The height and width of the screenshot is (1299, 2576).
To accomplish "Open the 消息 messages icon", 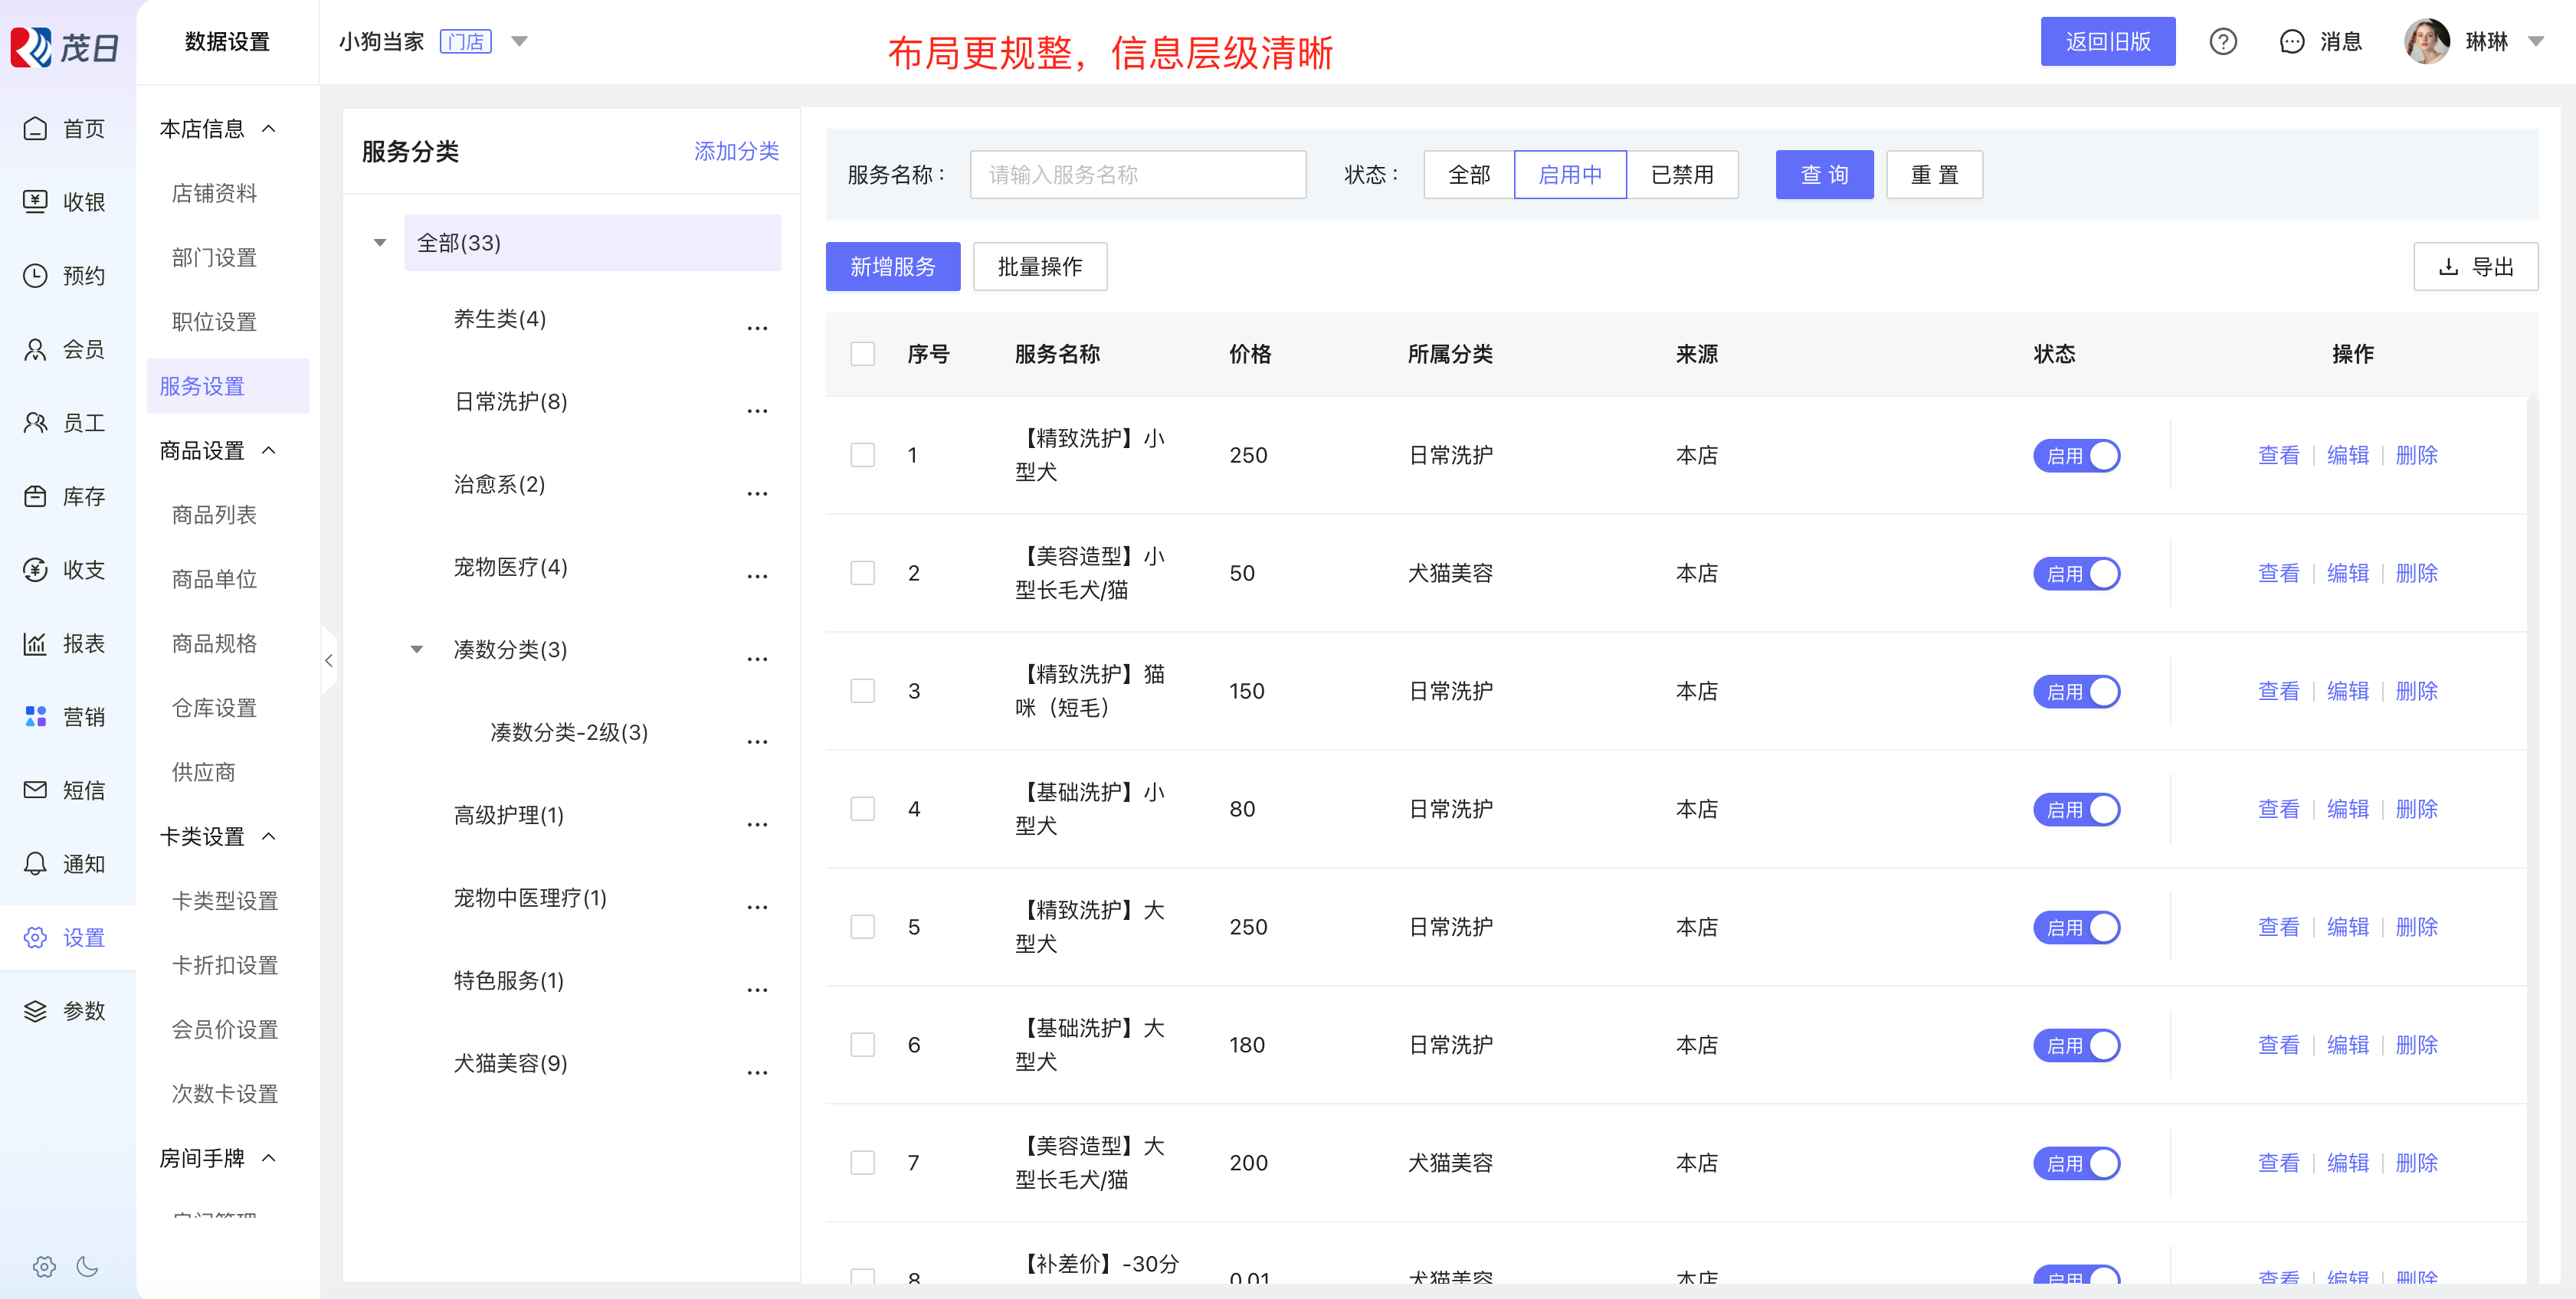I will (2291, 42).
